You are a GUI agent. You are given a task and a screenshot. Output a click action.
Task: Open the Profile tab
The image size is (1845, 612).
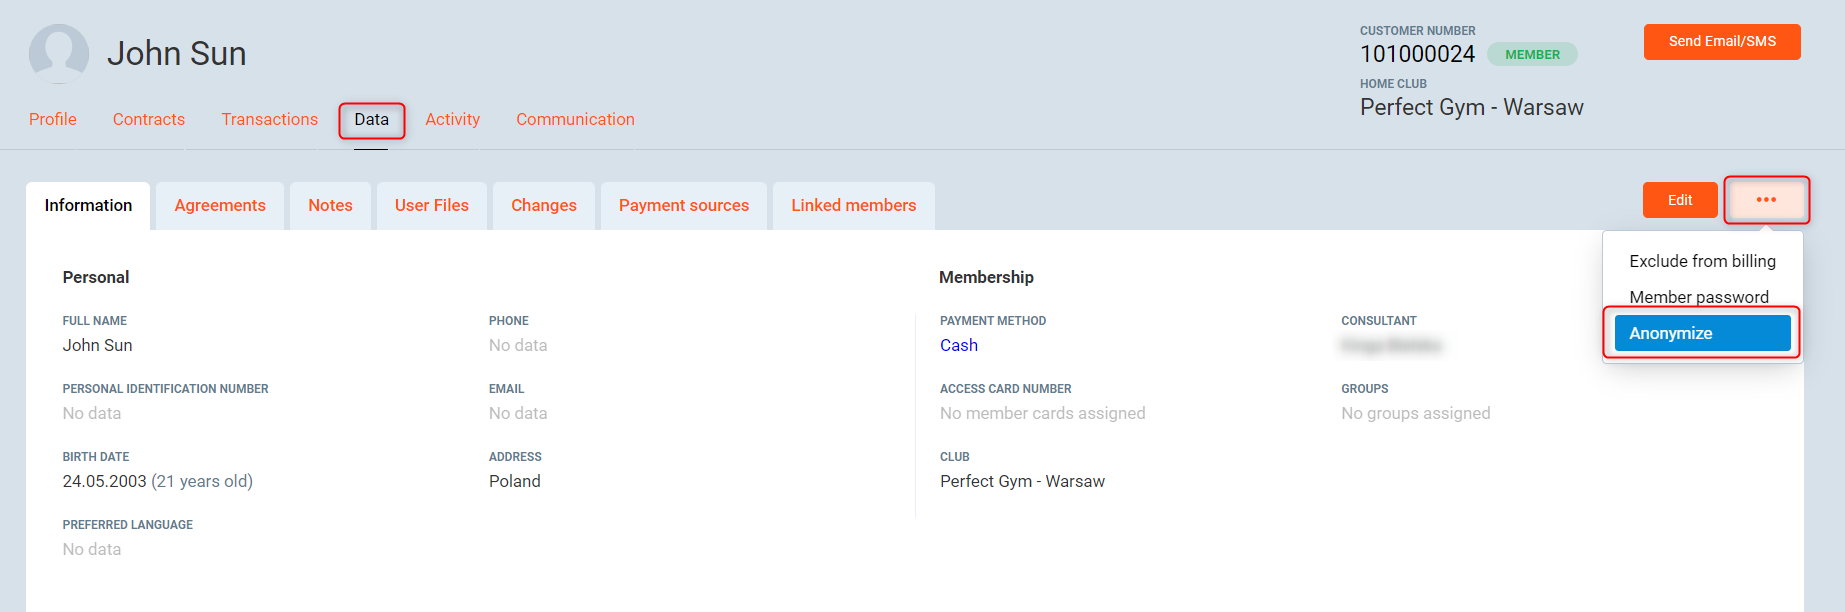(x=53, y=119)
